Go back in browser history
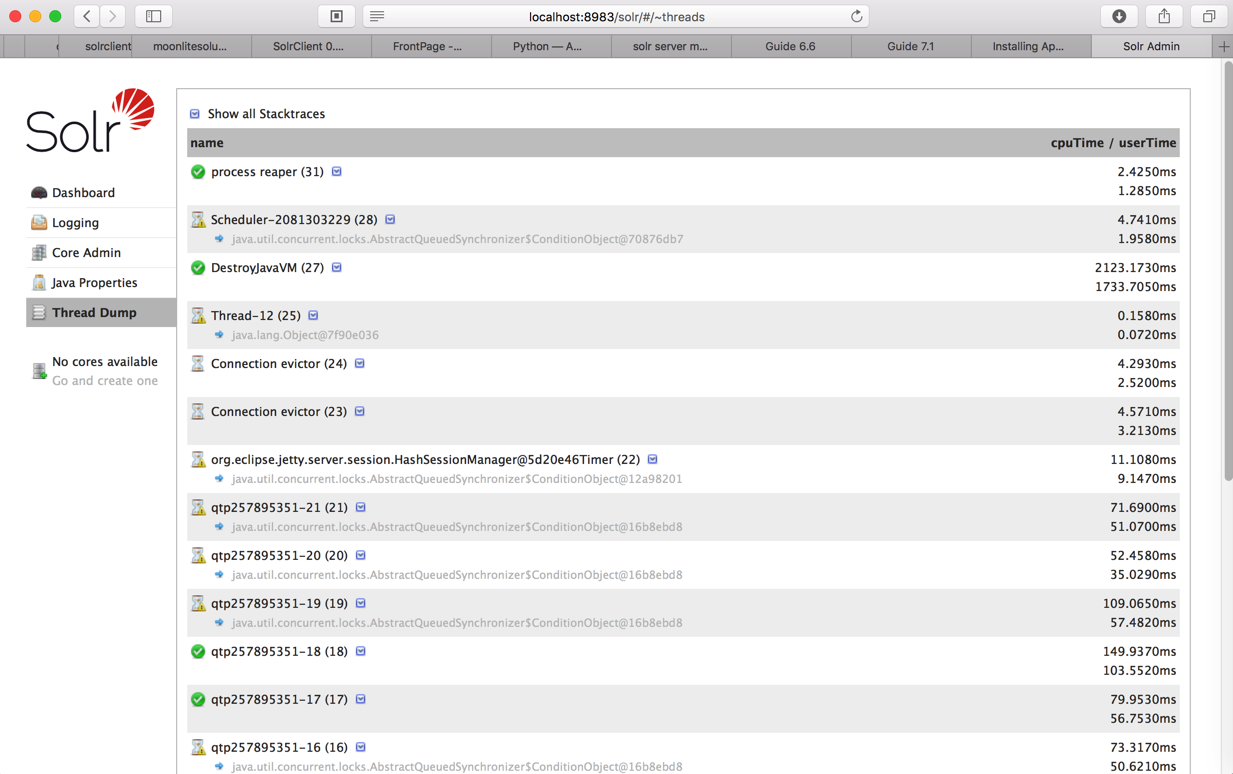Screen dimensions: 1233x774 [87, 16]
